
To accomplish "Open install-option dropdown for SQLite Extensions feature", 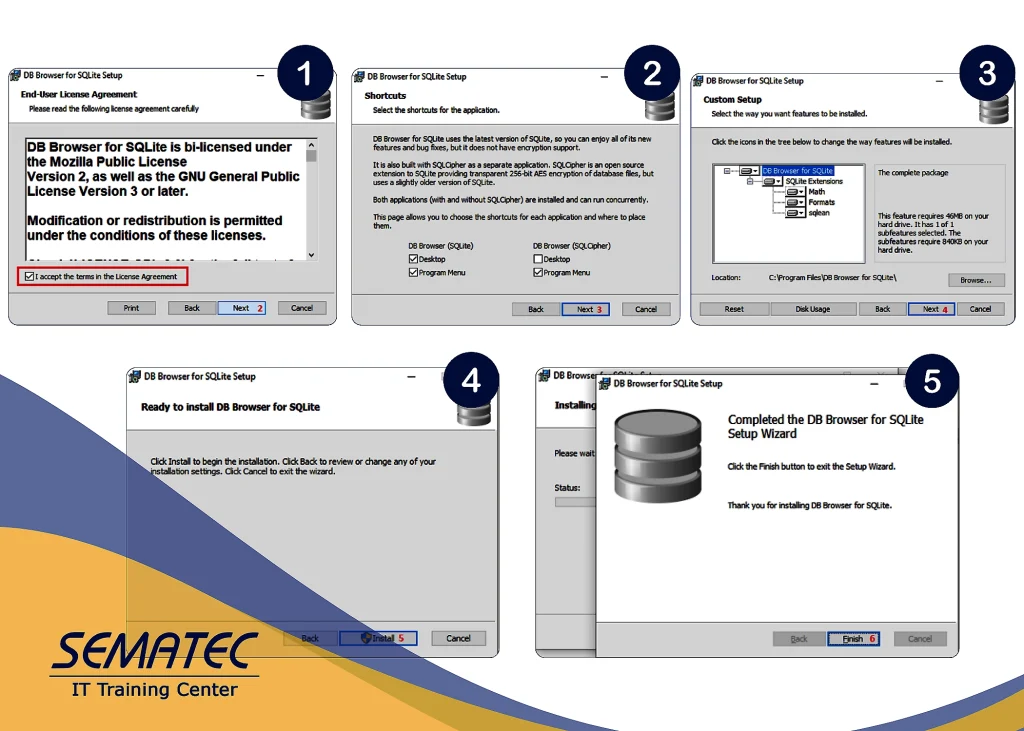I will (773, 182).
